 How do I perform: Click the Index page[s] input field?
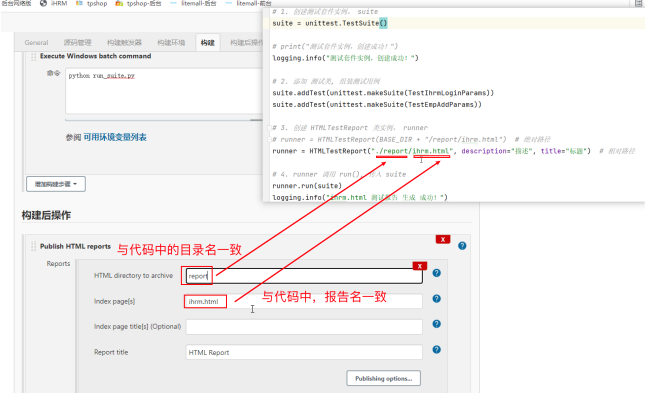[x=304, y=301]
